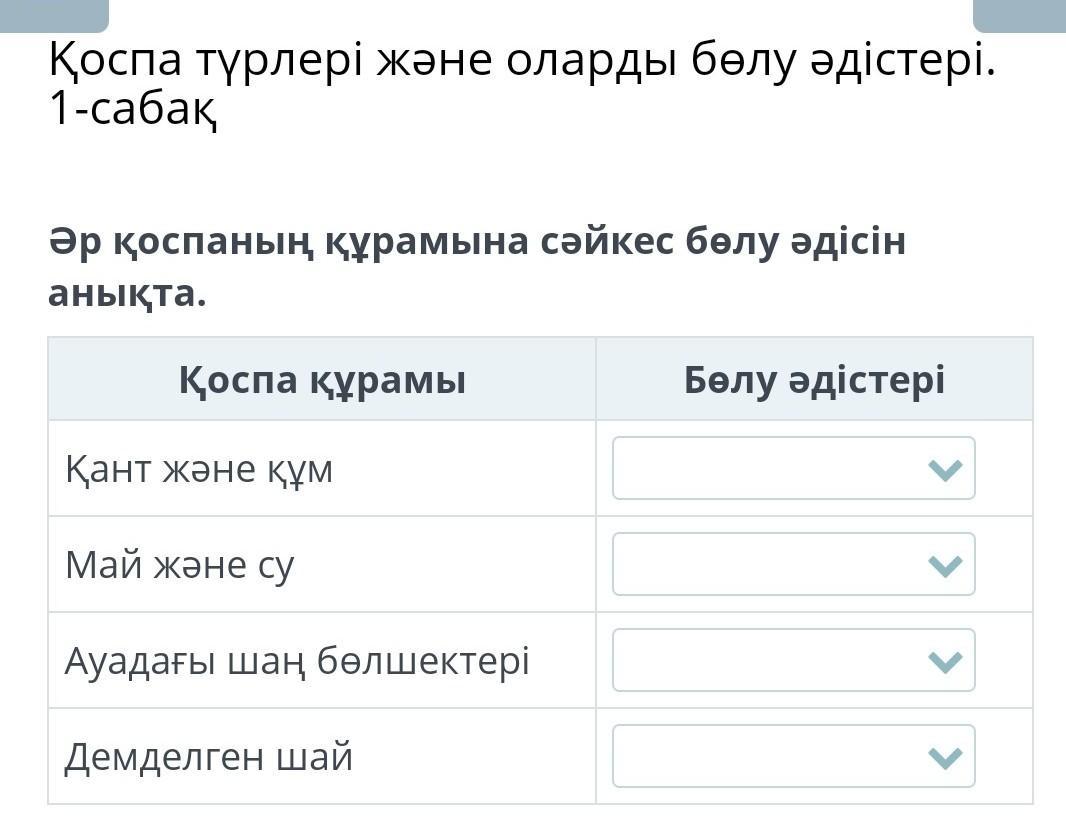Select the Бөлу әдістері column header
The width and height of the screenshot is (1066, 833).
814,379
